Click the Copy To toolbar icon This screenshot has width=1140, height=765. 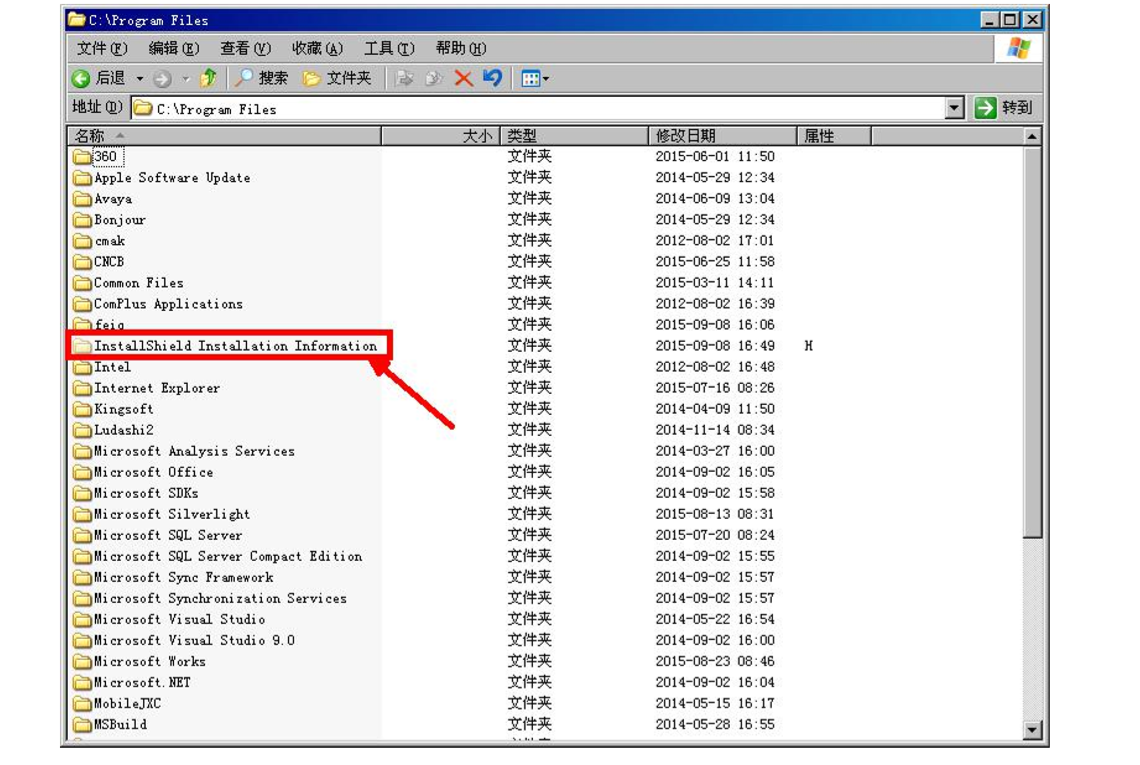(434, 78)
